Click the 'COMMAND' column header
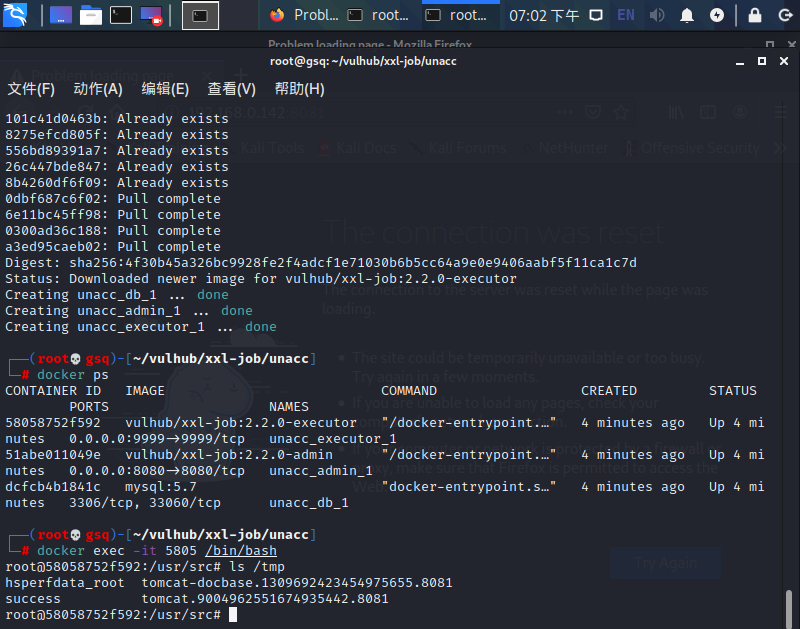The height and width of the screenshot is (629, 800). coord(409,391)
